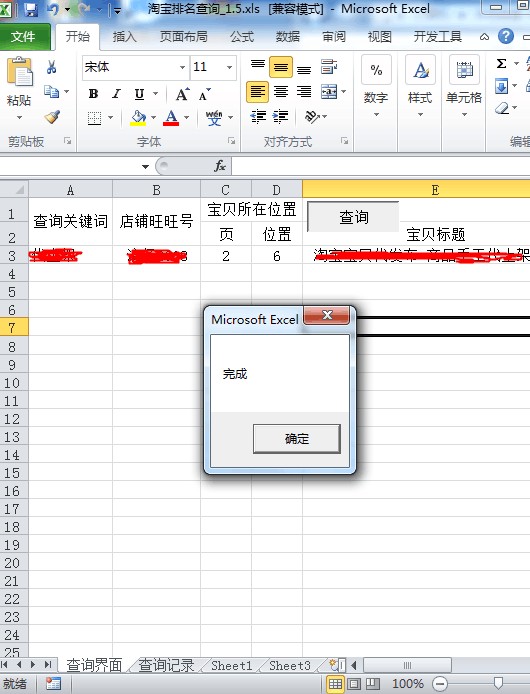Click the Fill Color paint bucket
The height and width of the screenshot is (694, 530).
coord(138,118)
